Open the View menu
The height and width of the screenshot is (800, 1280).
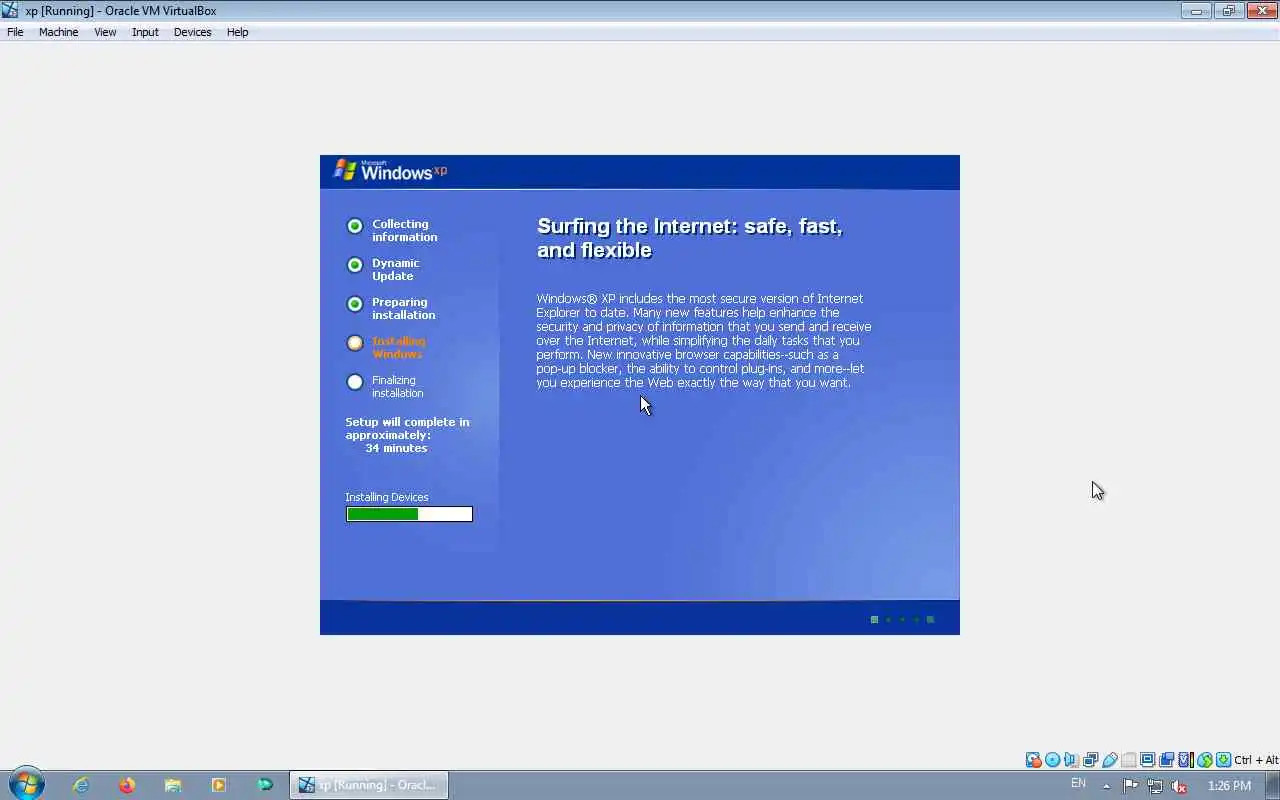[x=105, y=32]
